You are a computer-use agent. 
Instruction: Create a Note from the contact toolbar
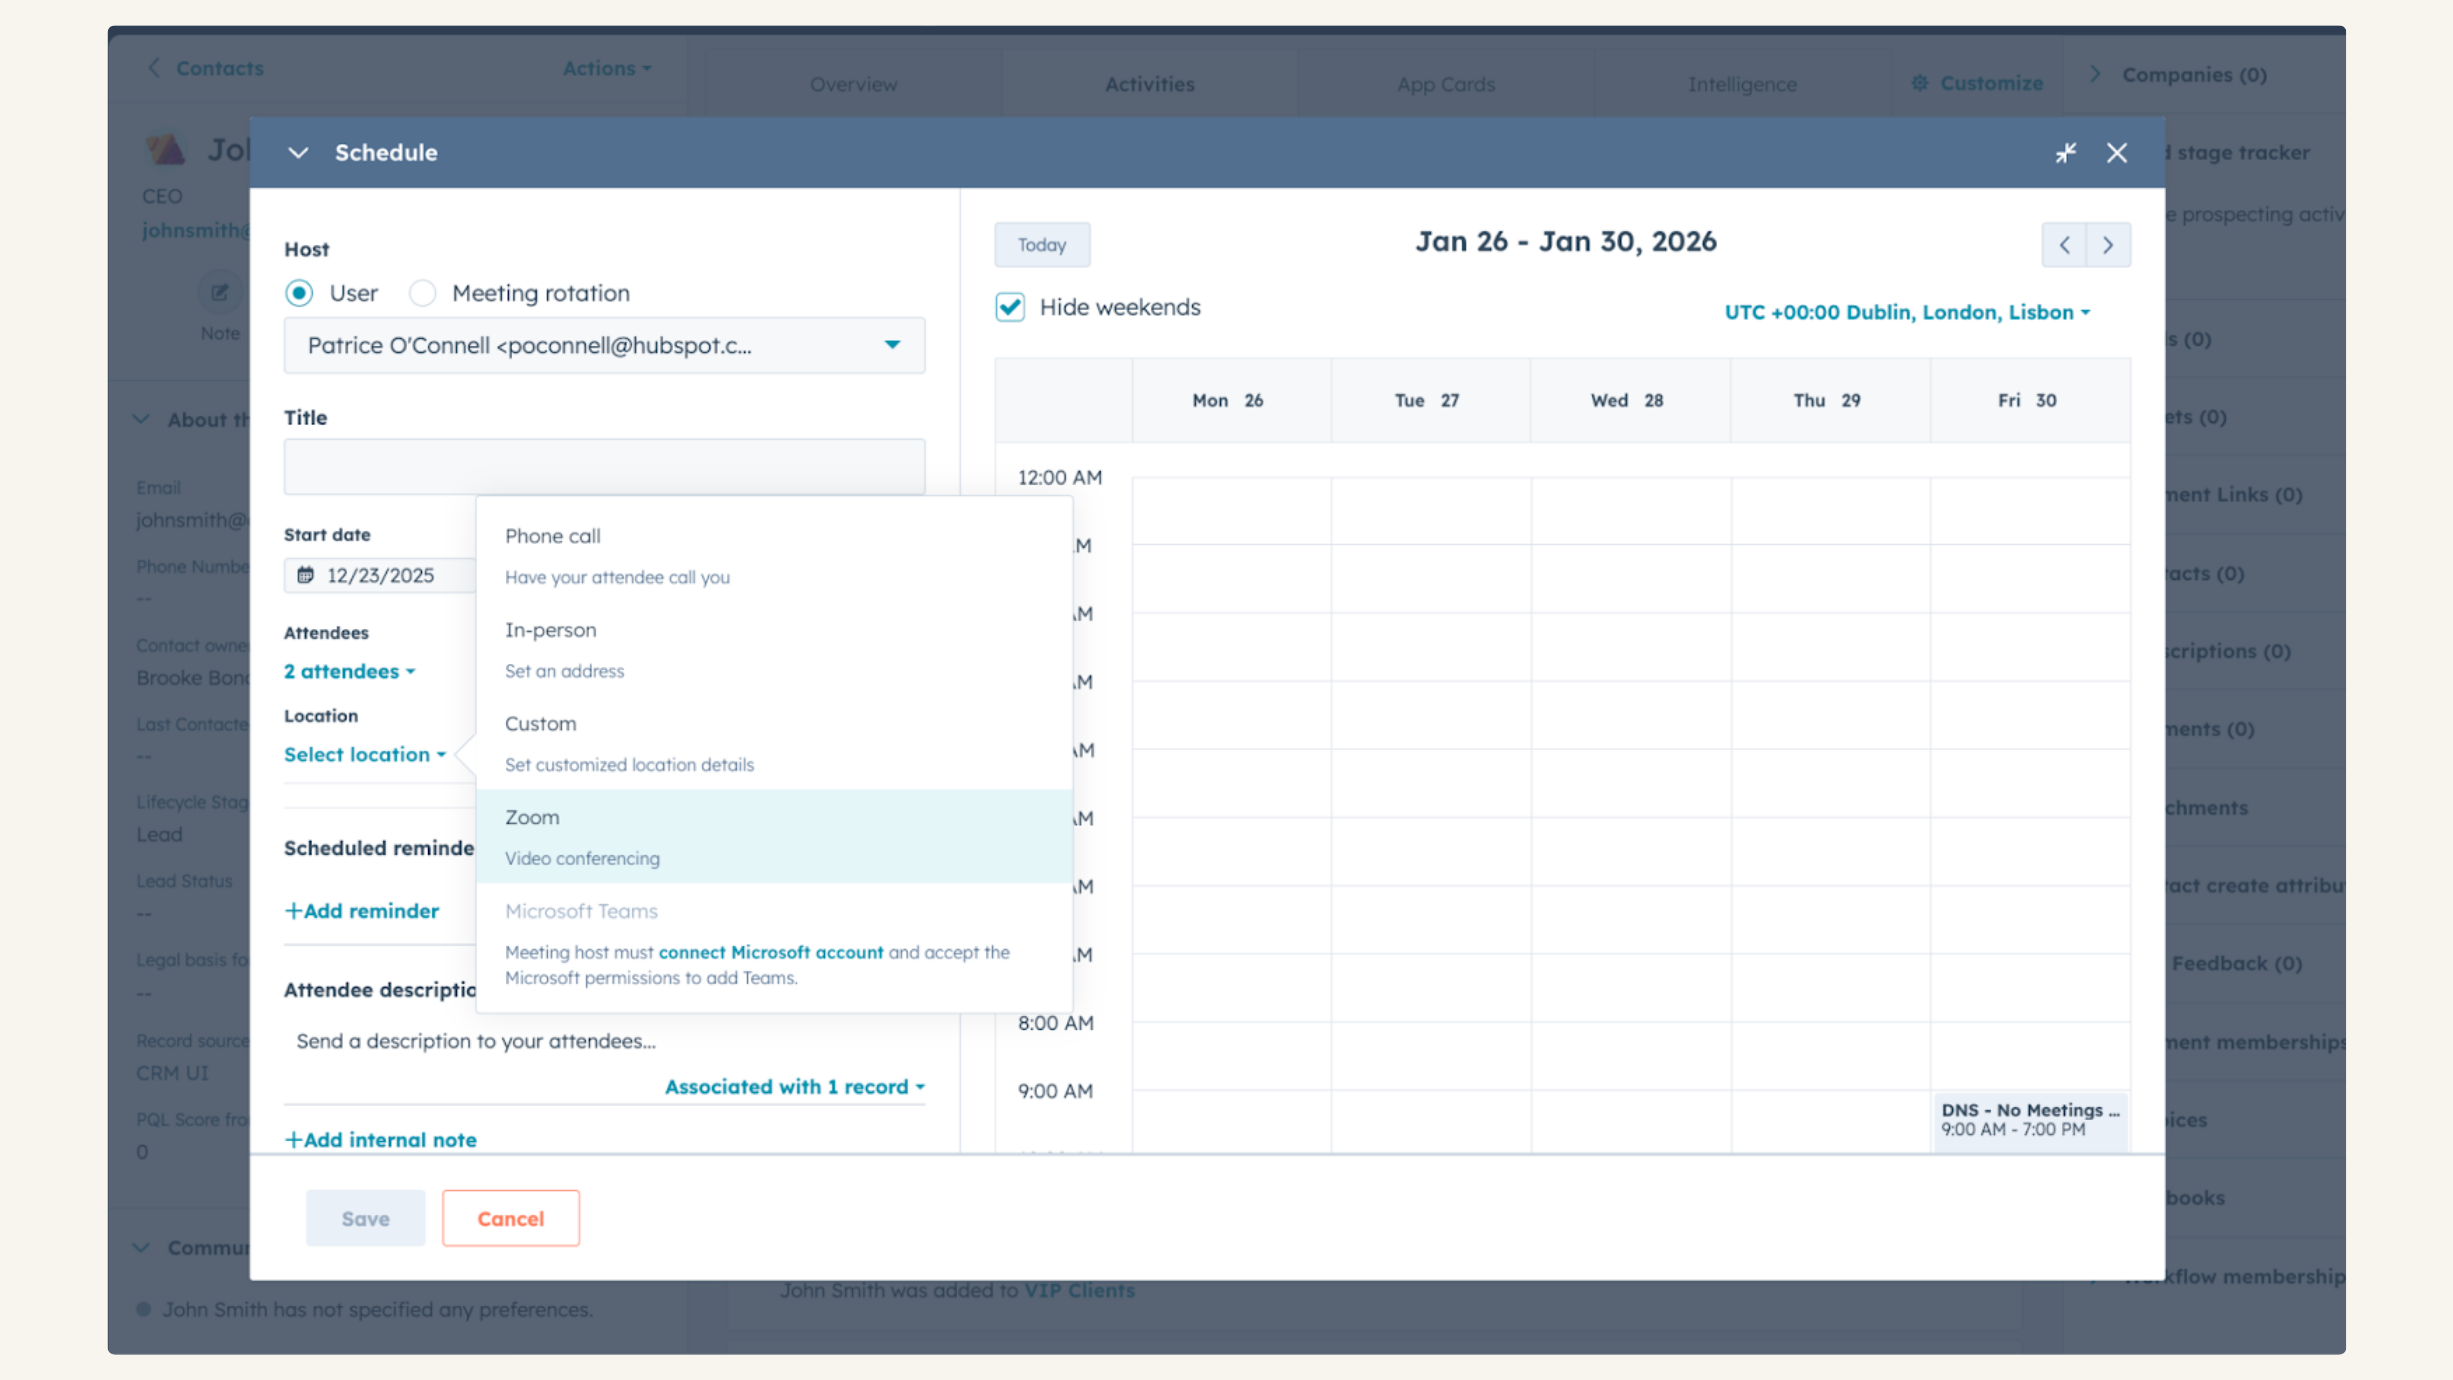click(219, 293)
